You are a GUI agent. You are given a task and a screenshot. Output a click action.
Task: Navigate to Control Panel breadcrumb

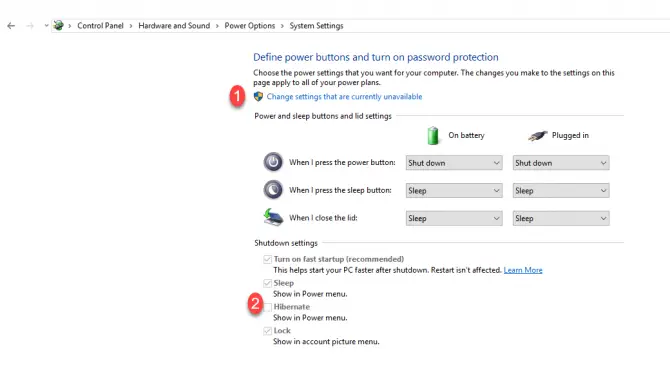pyautogui.click(x=100, y=26)
